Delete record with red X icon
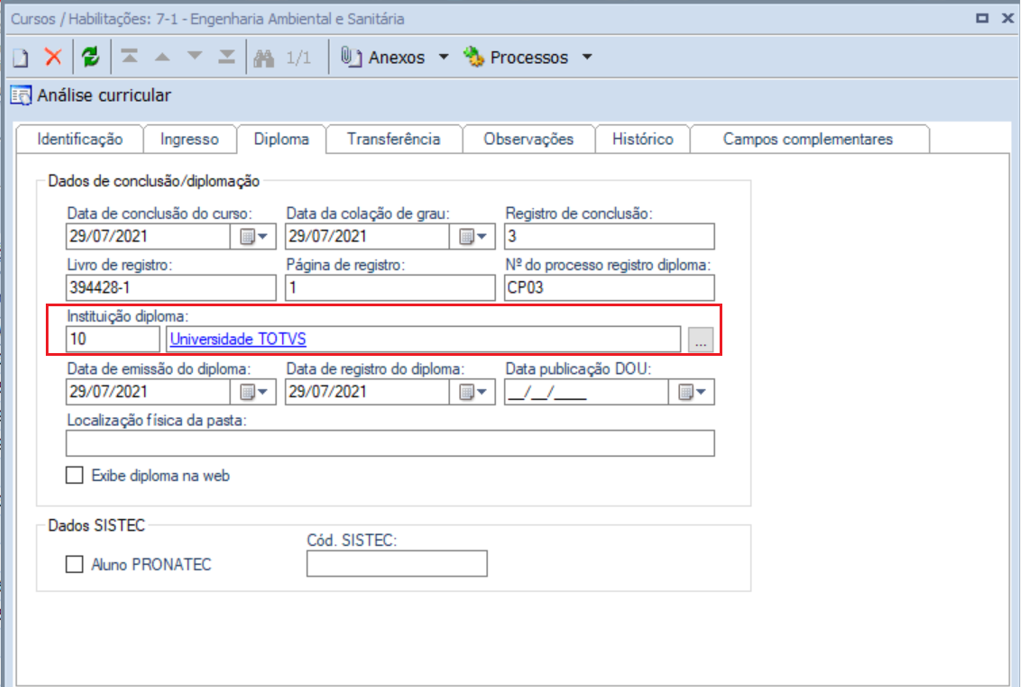The height and width of the screenshot is (687, 1021). 53,57
